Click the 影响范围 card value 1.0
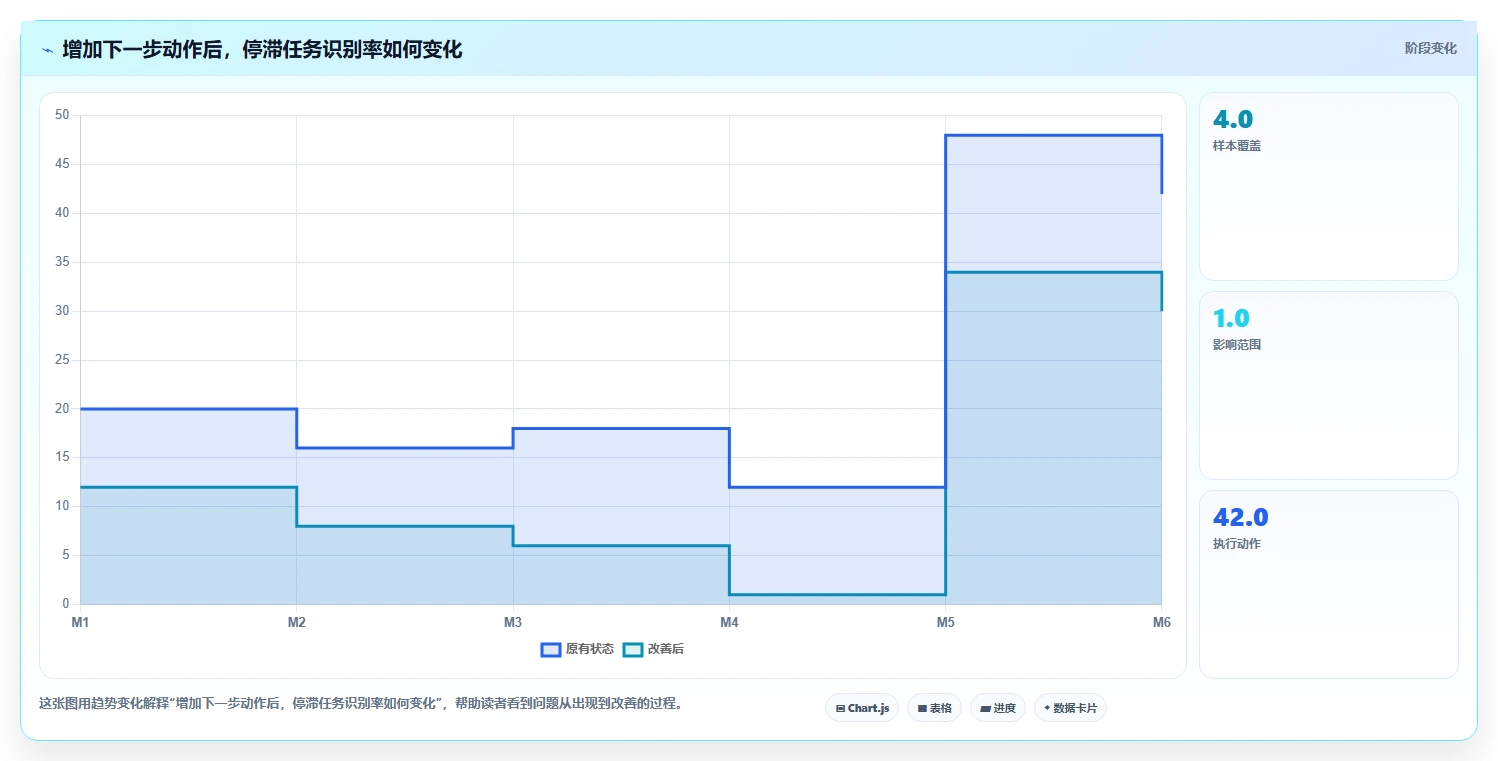Image resolution: width=1498 pixels, height=761 pixels. click(1231, 319)
